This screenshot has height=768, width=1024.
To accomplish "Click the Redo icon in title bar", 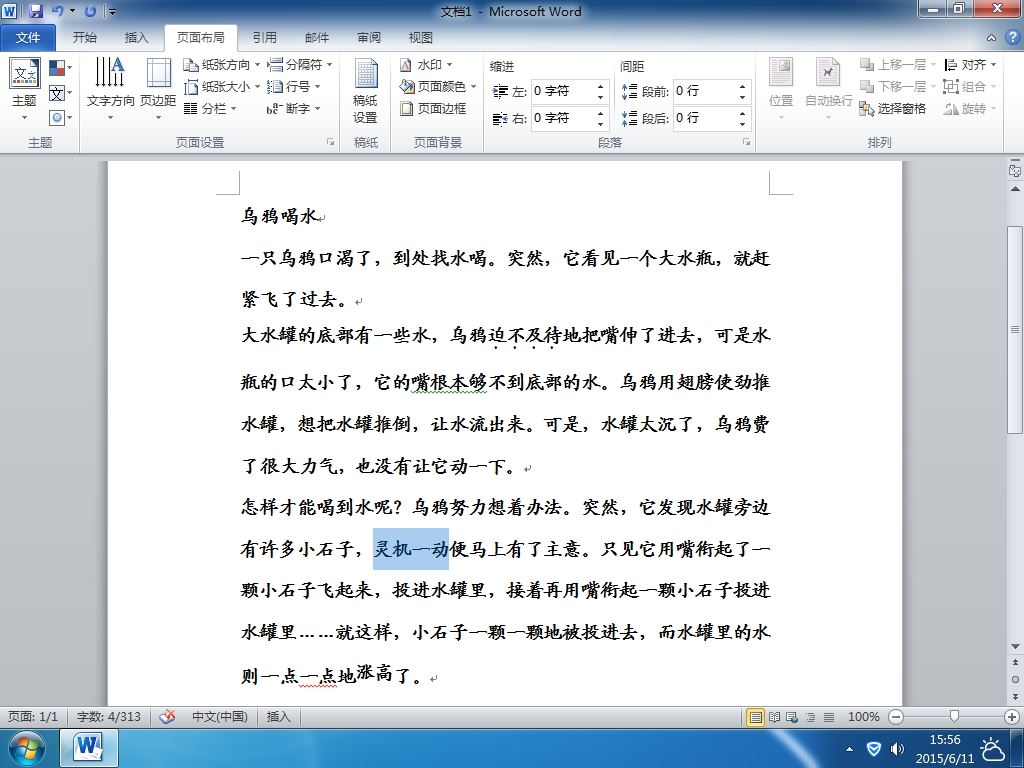I will pyautogui.click(x=91, y=11).
